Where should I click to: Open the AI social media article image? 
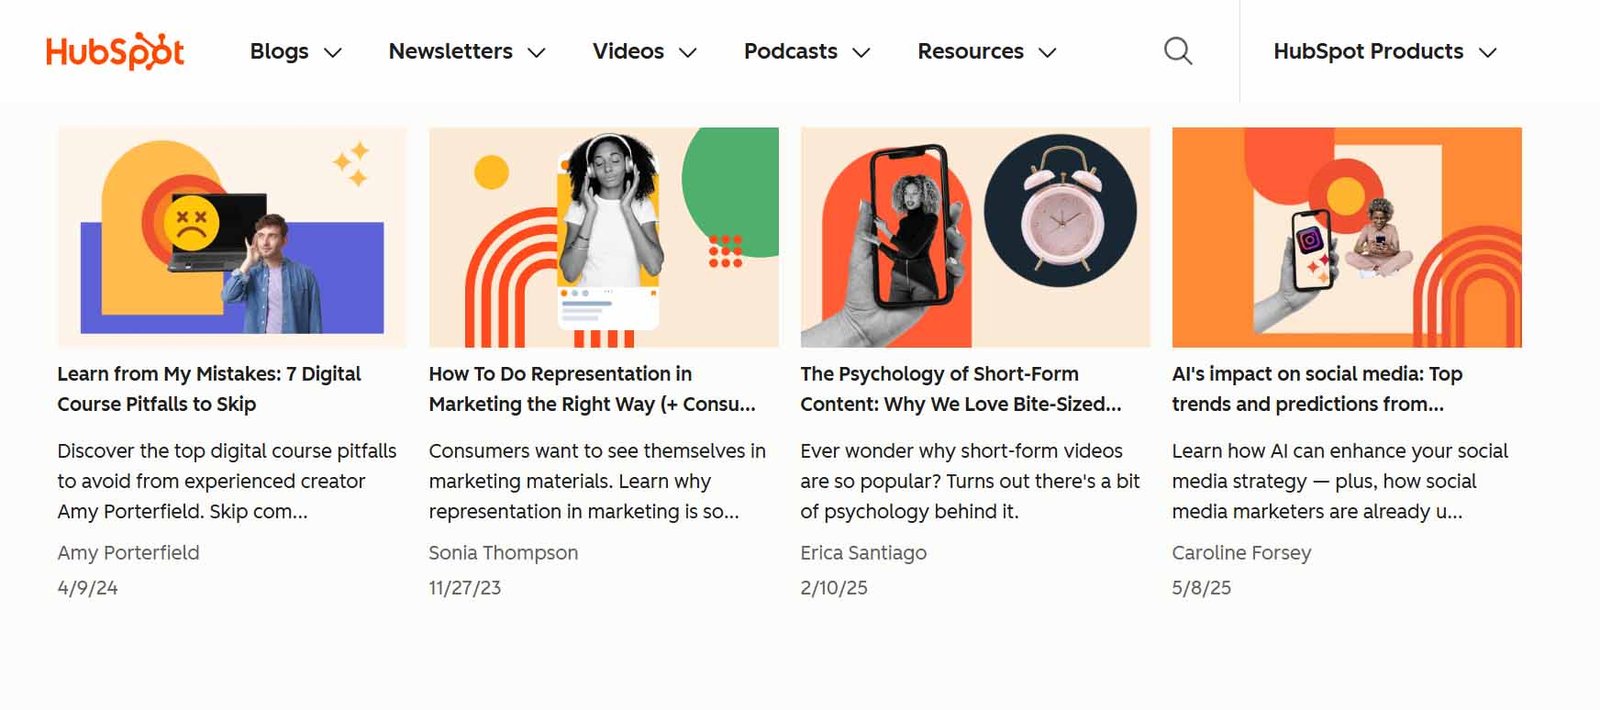[1346, 237]
